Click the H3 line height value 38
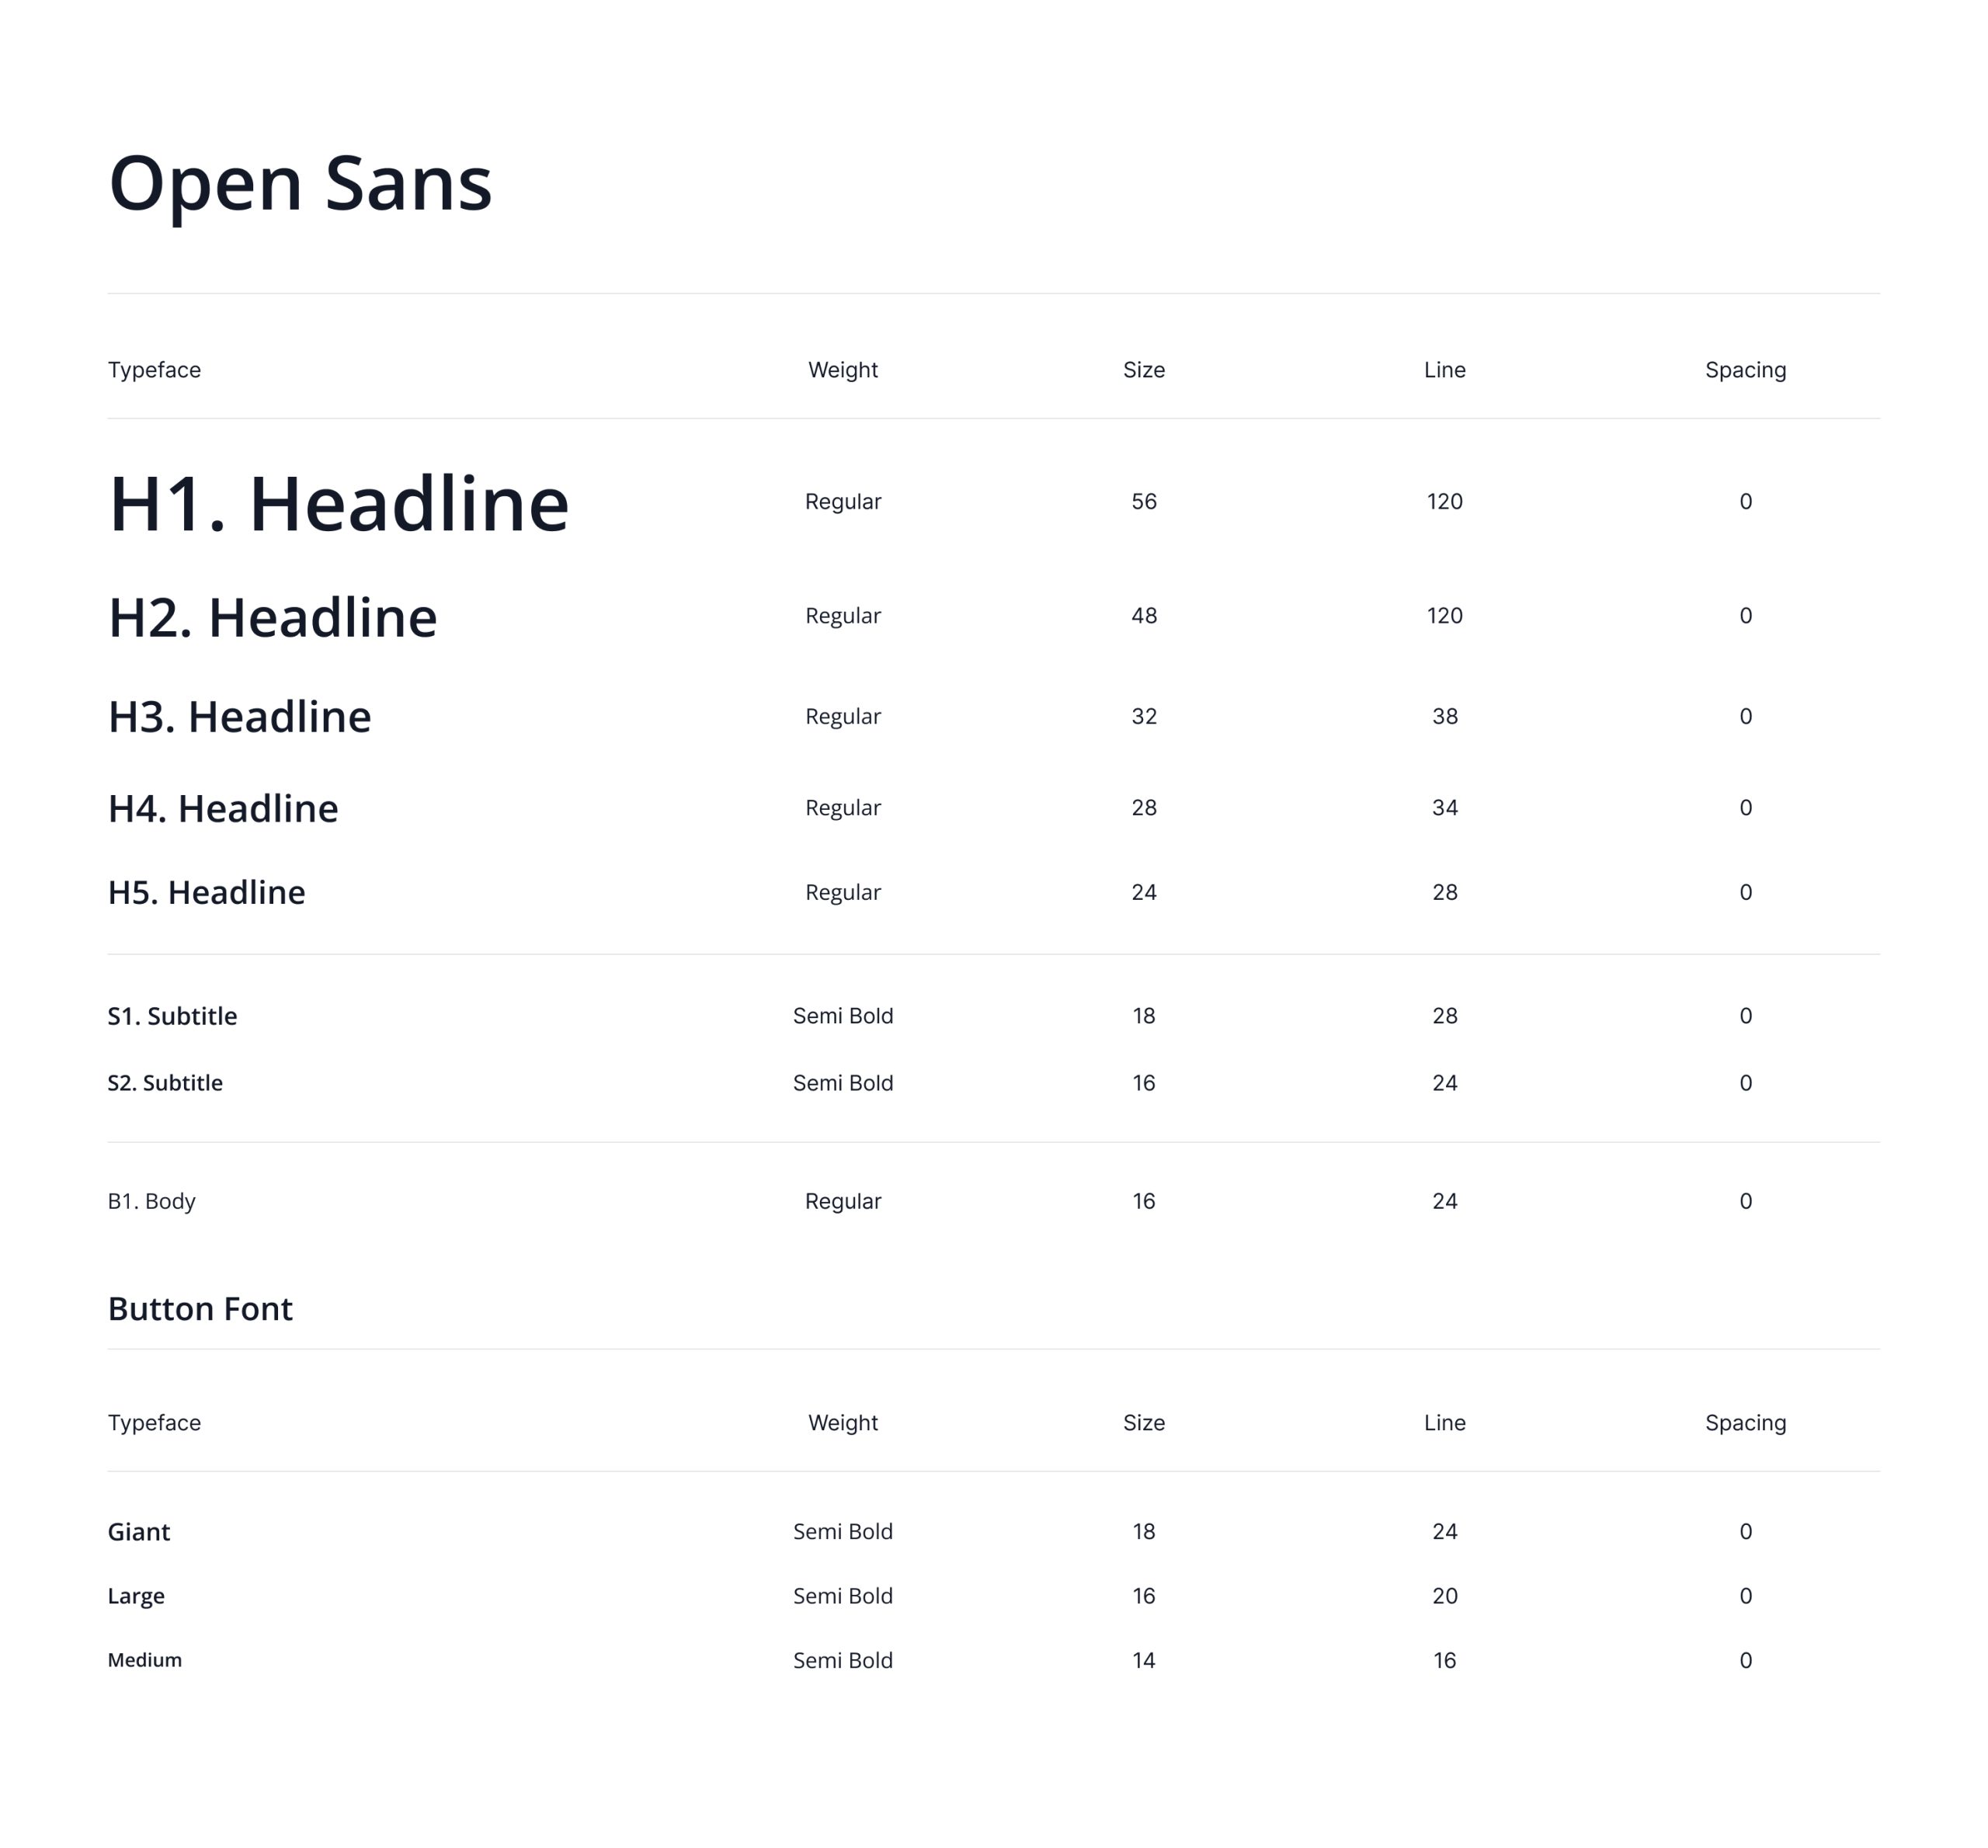 1445,717
